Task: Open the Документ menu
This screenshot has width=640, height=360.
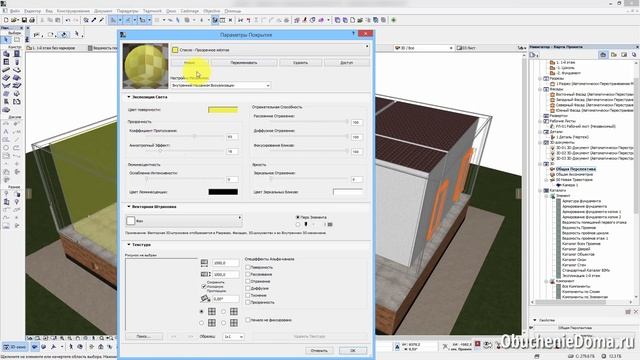Action: (103, 11)
